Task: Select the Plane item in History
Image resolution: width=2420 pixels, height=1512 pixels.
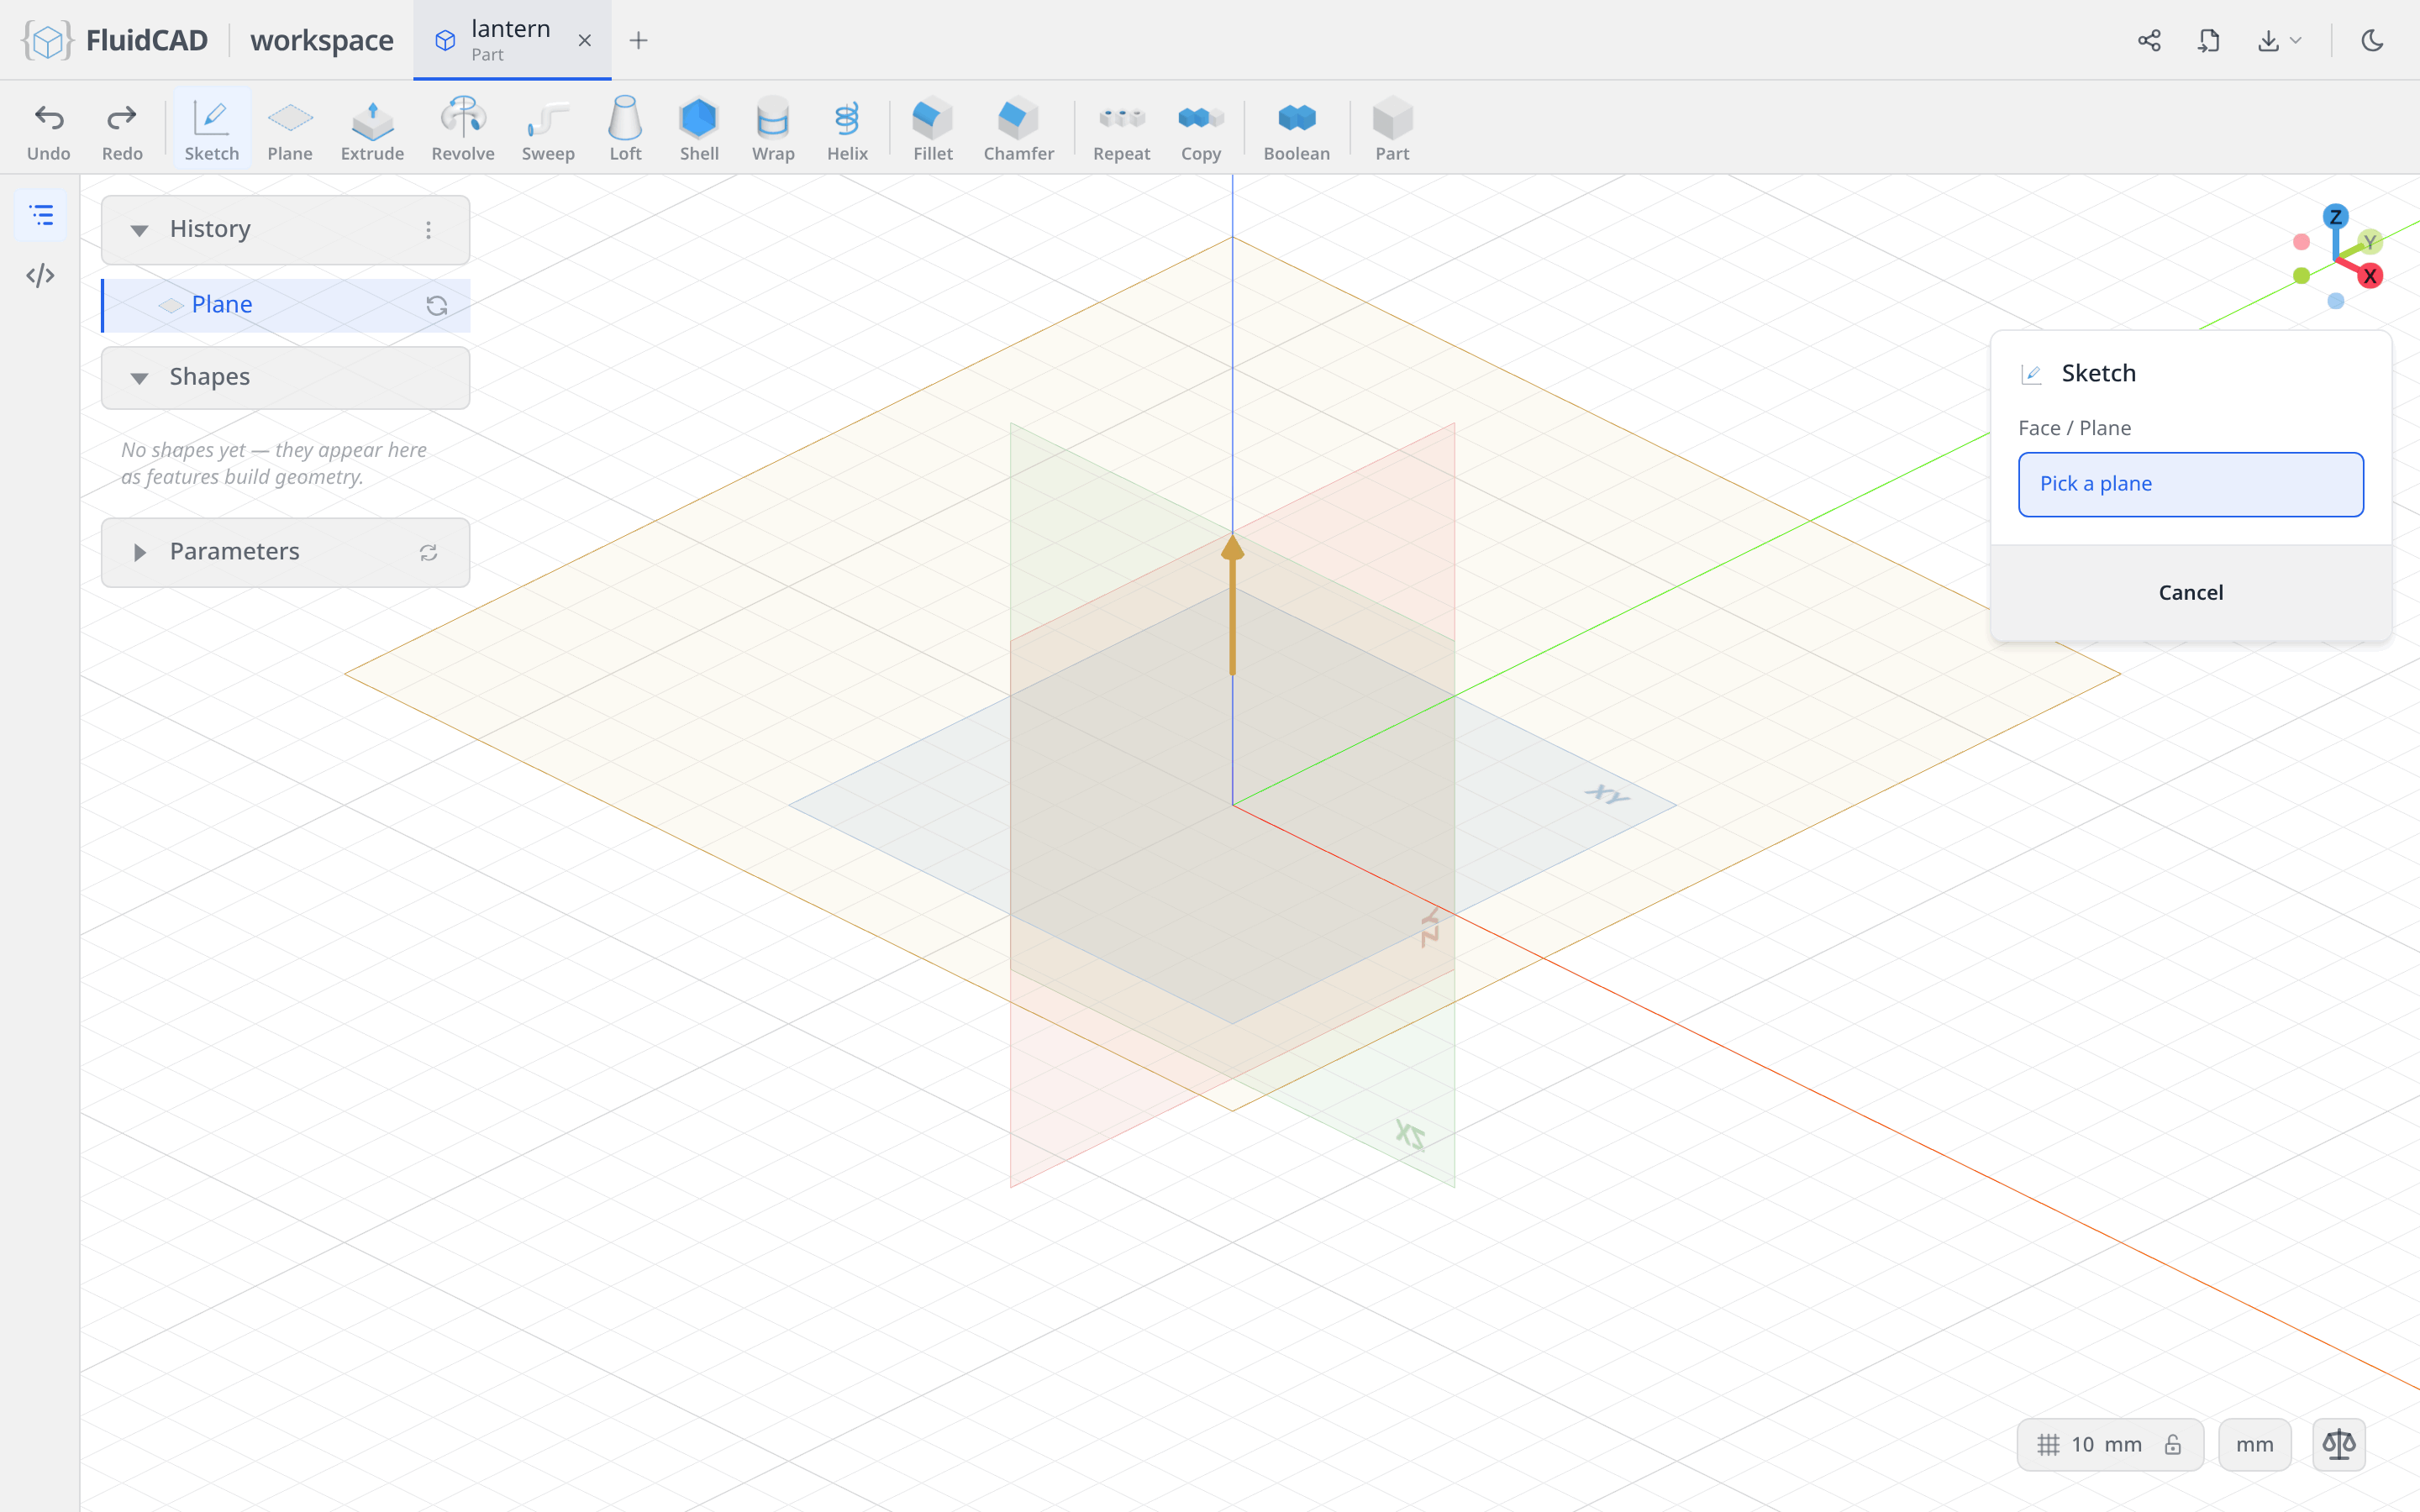Action: click(286, 305)
